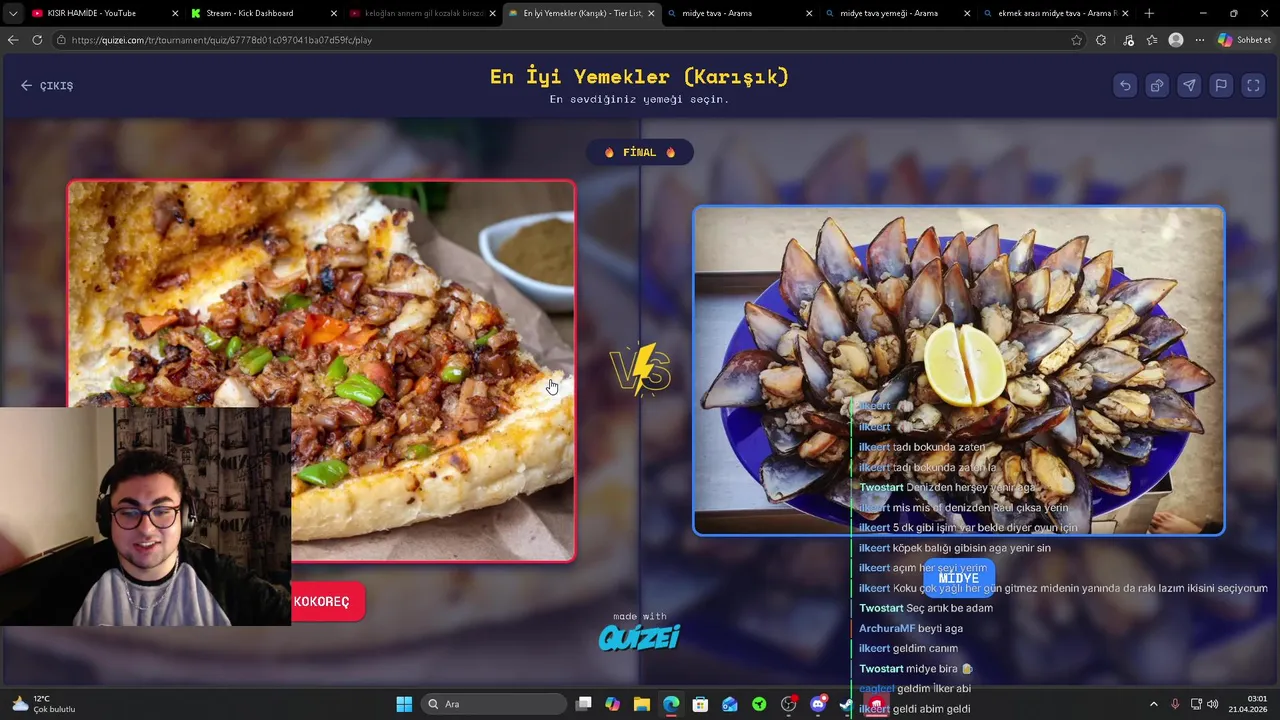Open Task View on the taskbar
The width and height of the screenshot is (1280, 720).
click(x=584, y=704)
